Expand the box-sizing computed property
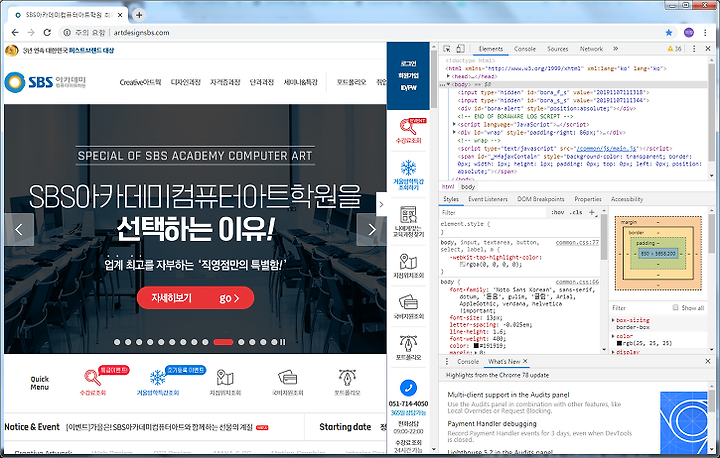The height and width of the screenshot is (458, 720). click(613, 320)
